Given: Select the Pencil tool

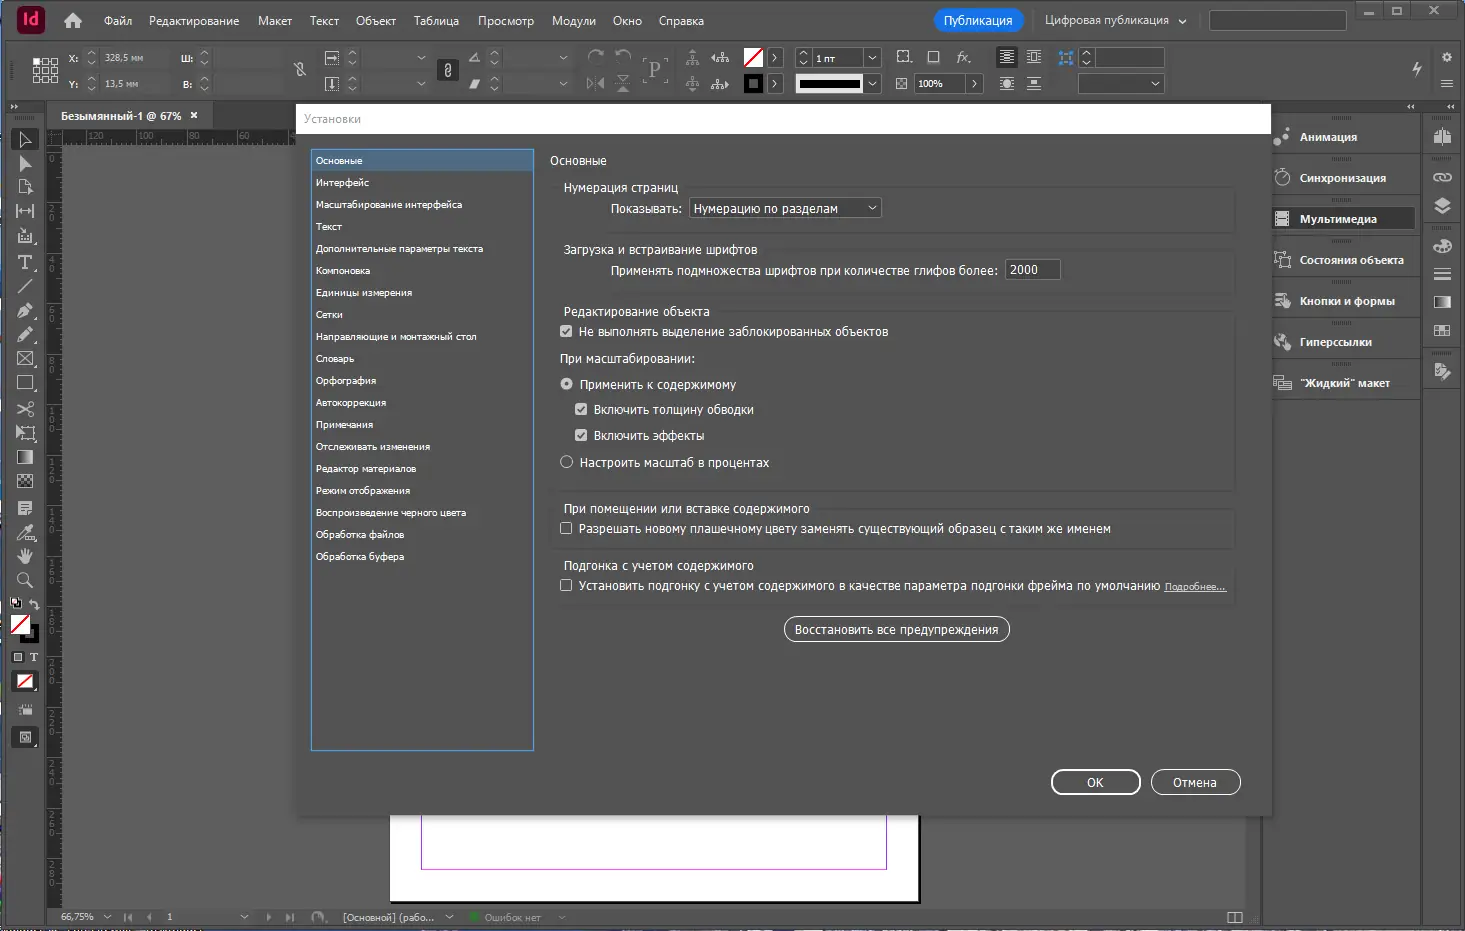Looking at the screenshot, I should click(x=25, y=334).
